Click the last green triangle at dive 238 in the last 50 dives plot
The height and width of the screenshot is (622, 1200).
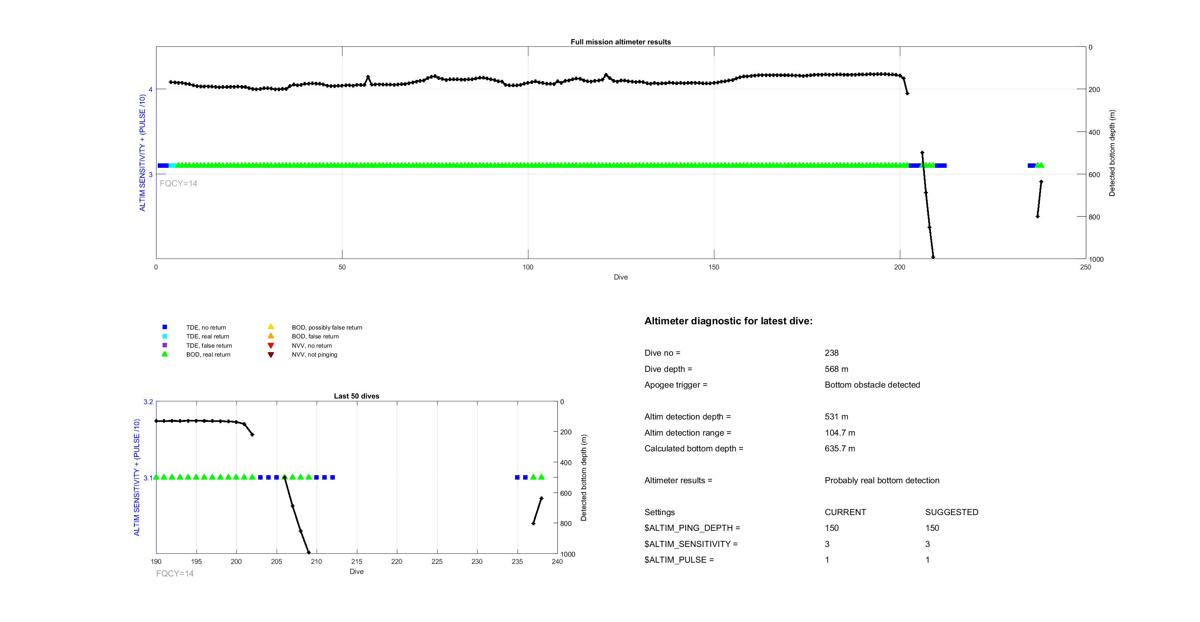(541, 477)
